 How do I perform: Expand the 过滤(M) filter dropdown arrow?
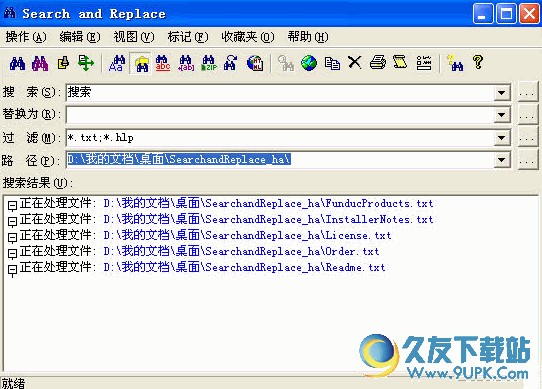coord(502,138)
